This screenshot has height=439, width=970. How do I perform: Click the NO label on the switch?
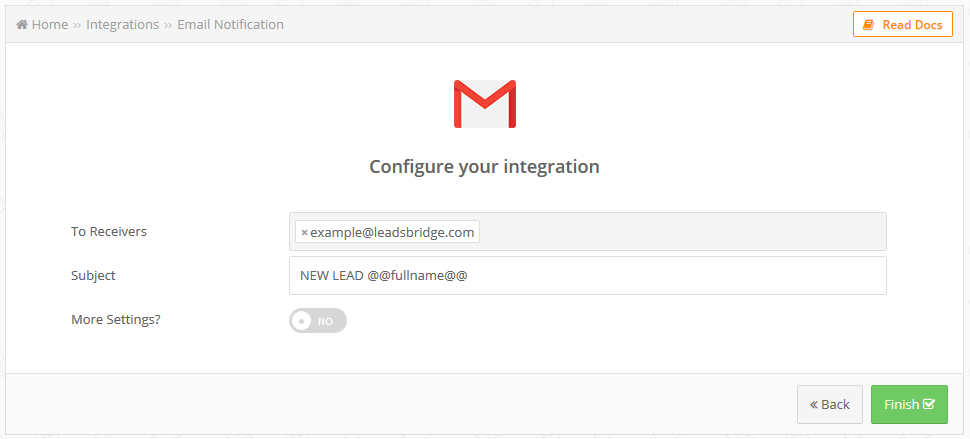tap(325, 322)
